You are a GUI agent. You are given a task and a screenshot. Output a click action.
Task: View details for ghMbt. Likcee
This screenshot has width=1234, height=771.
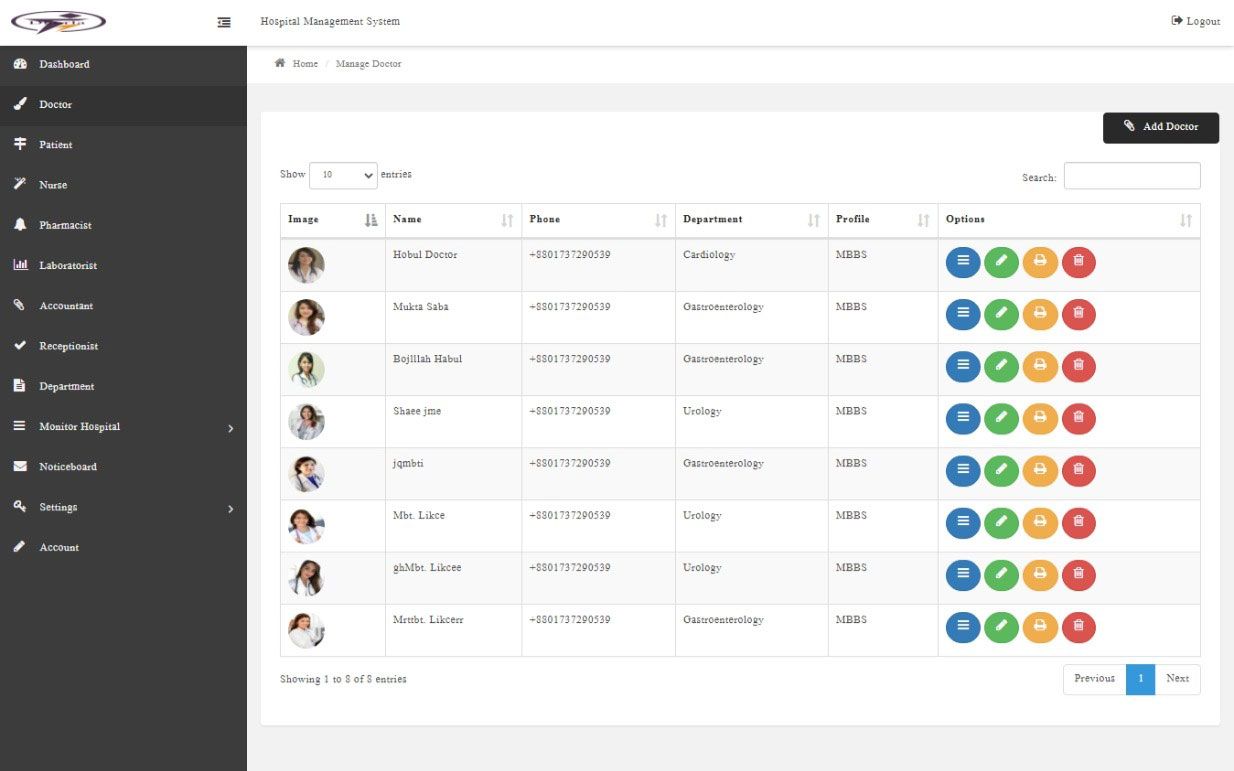click(963, 574)
